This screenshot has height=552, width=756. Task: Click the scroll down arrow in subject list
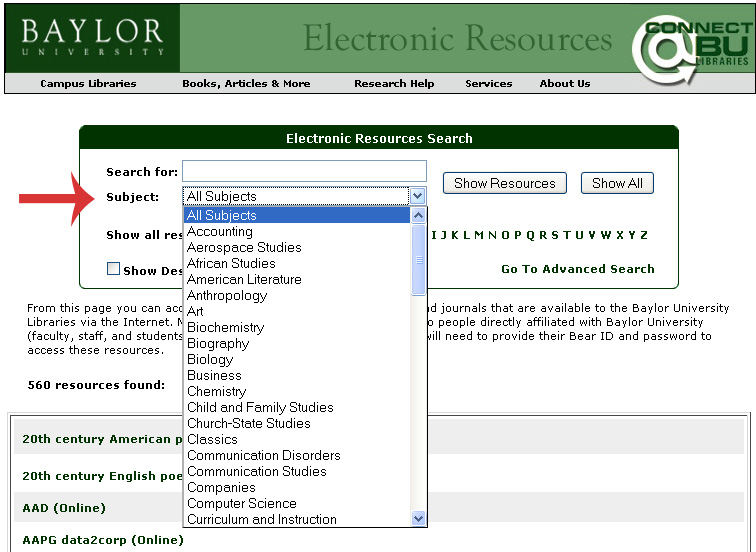[x=419, y=518]
